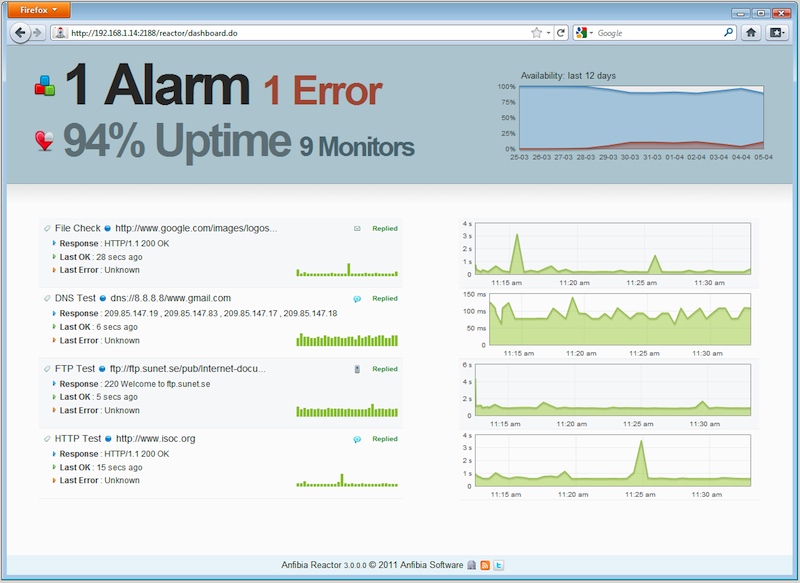Click the Response arrow under HTTP Test
The image size is (800, 583).
(x=54, y=453)
